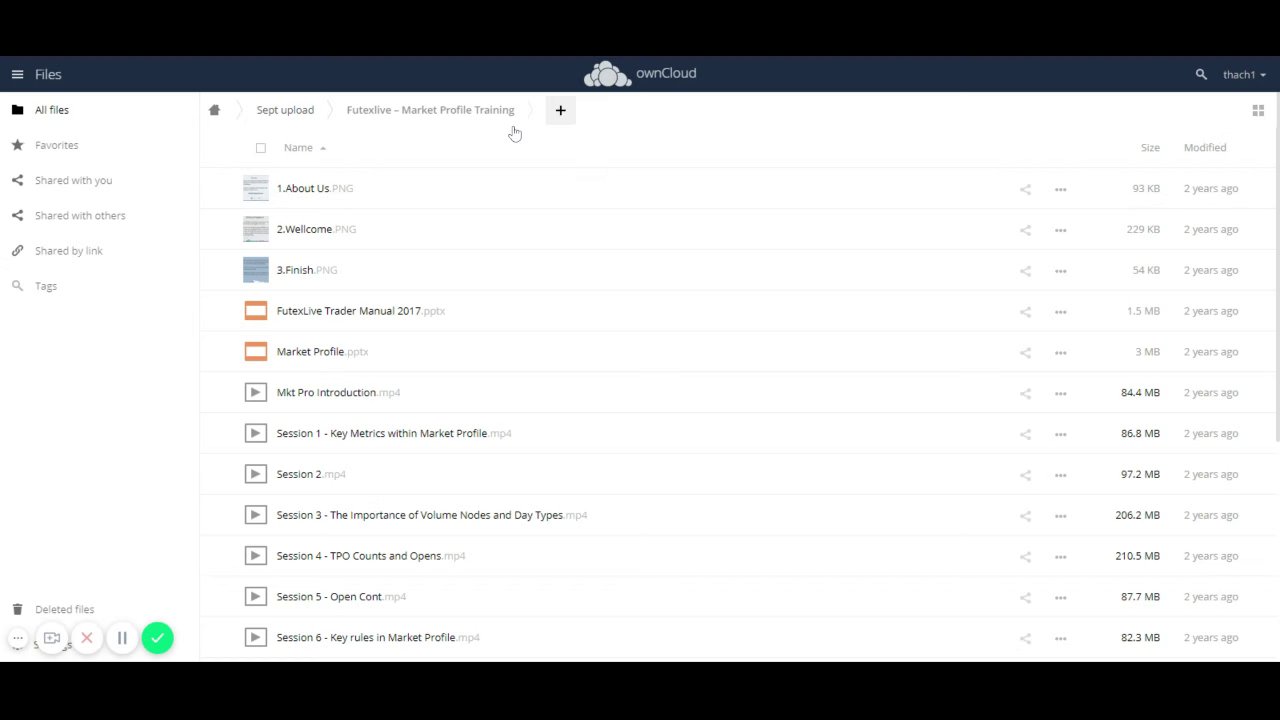Share the 1.About Us.PNG file
Image resolution: width=1280 pixels, height=720 pixels.
(x=1025, y=189)
